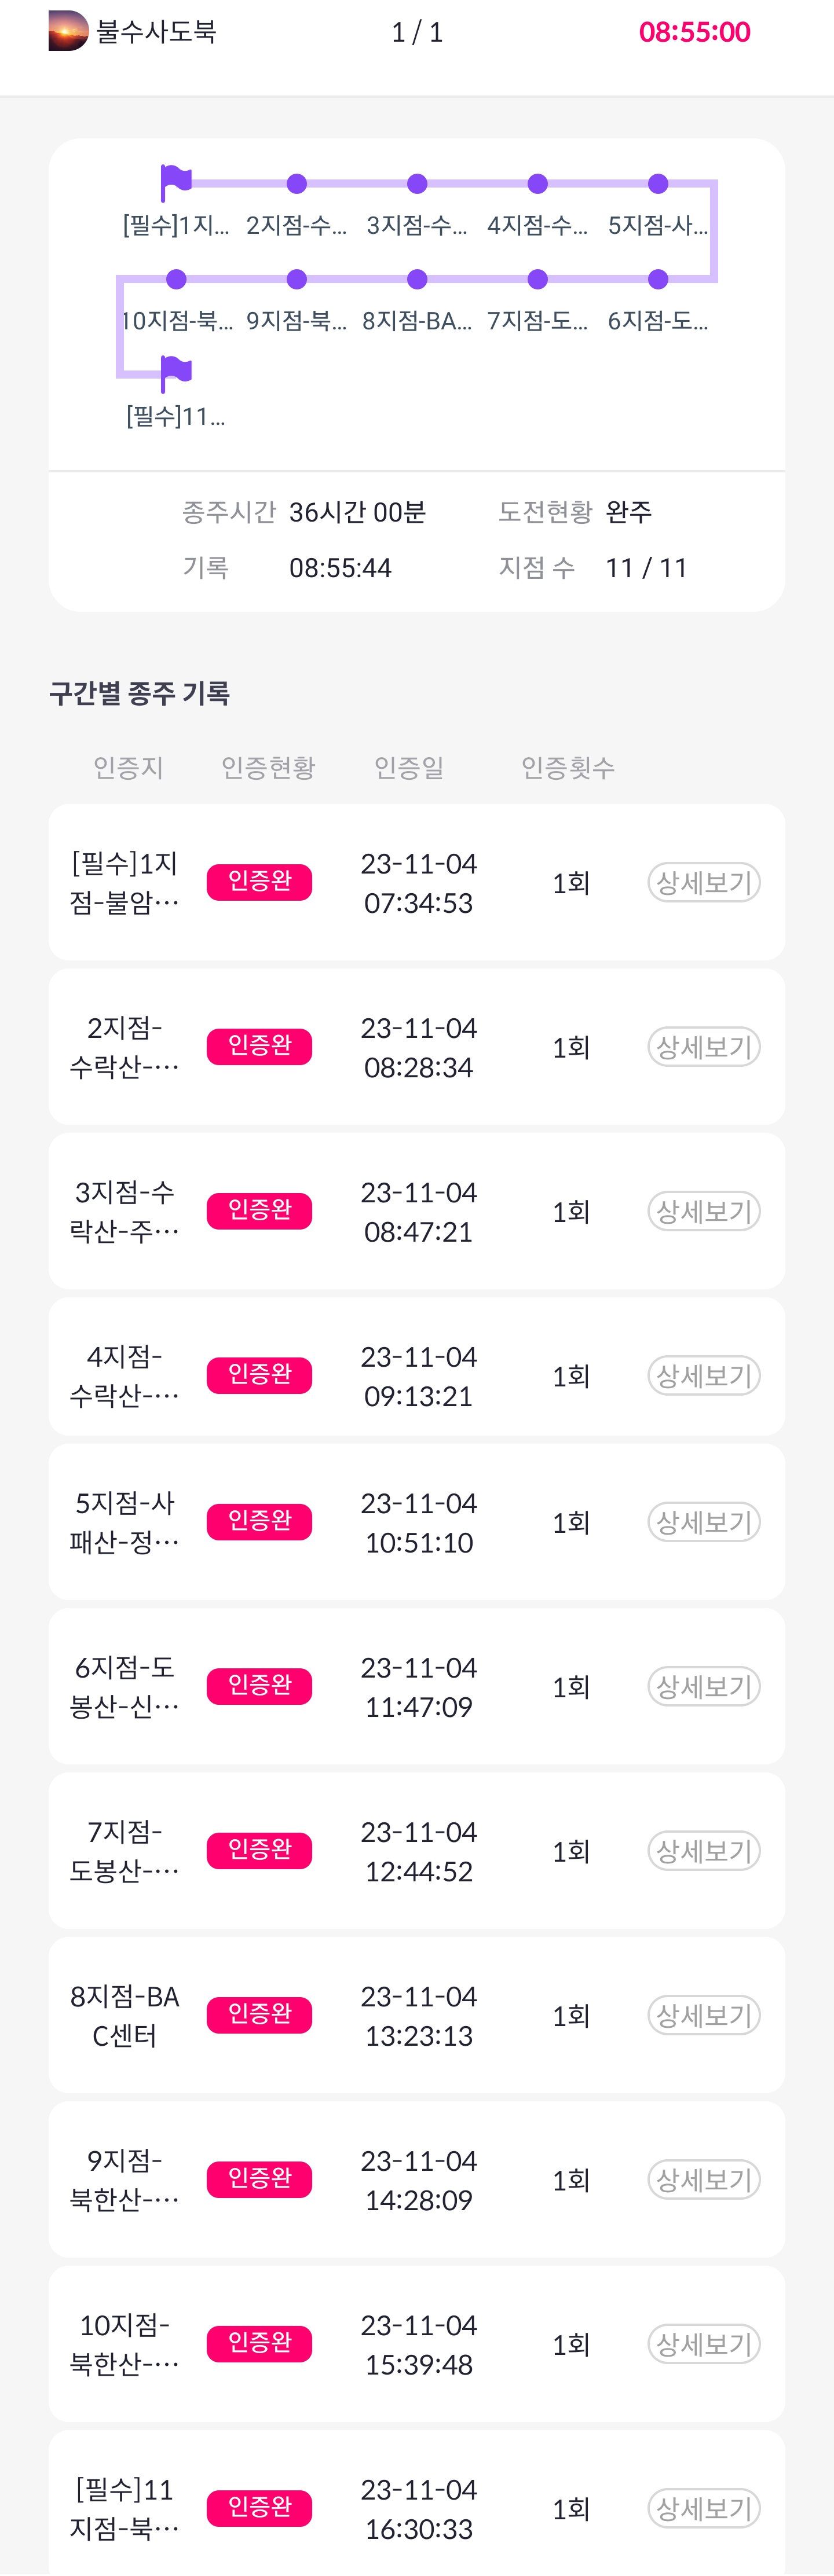Viewport: 834px width, 2576px height.
Task: Select the 10지점 route dot
Action: tap(176, 279)
